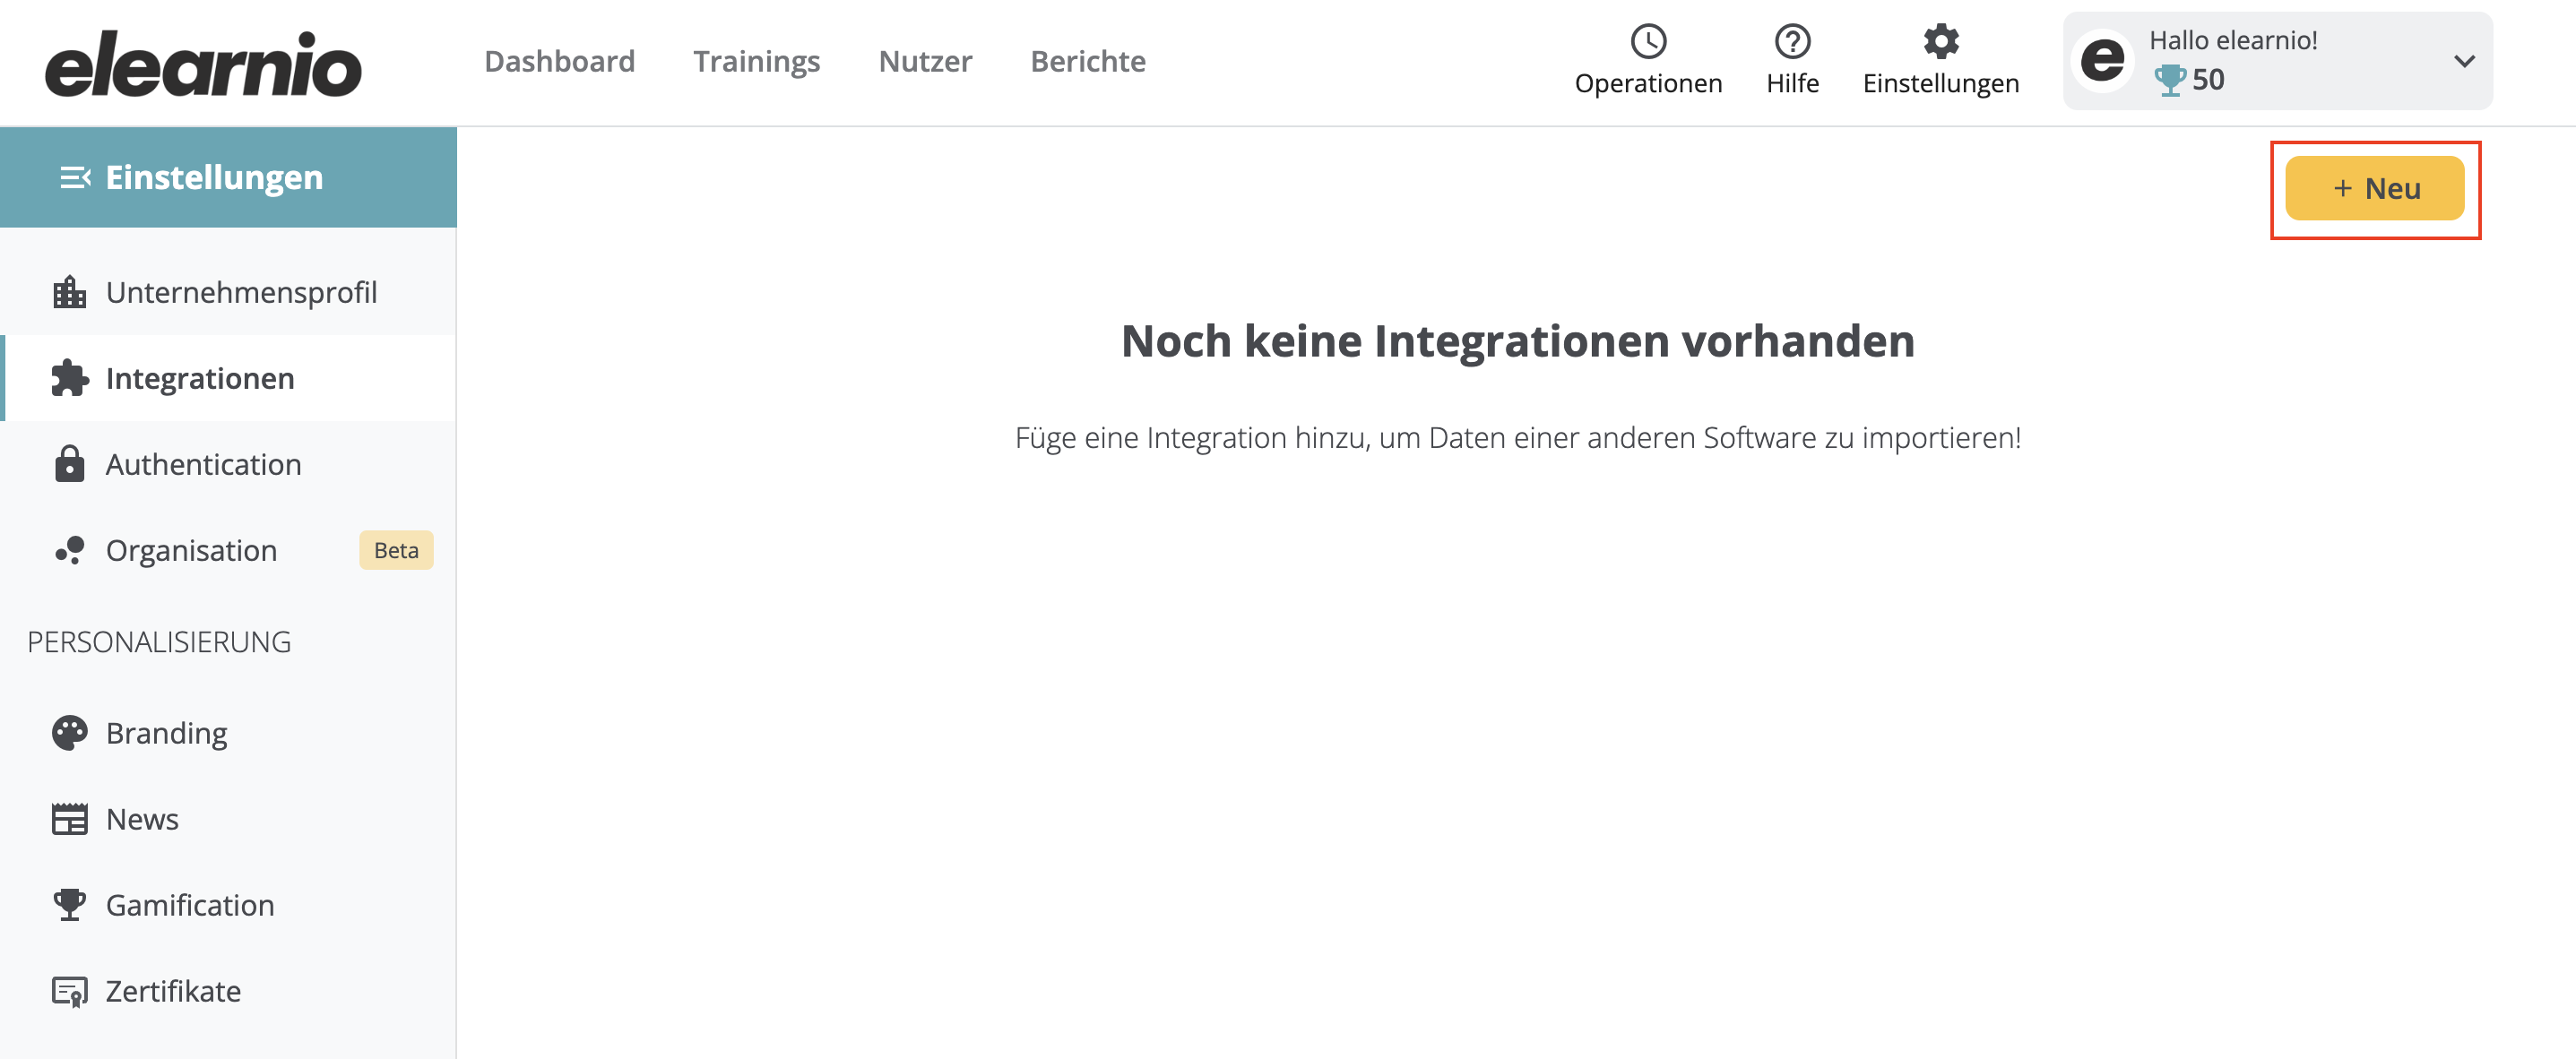Click the News newspaper icon
Image resolution: width=2576 pixels, height=1059 pixels.
tap(69, 819)
